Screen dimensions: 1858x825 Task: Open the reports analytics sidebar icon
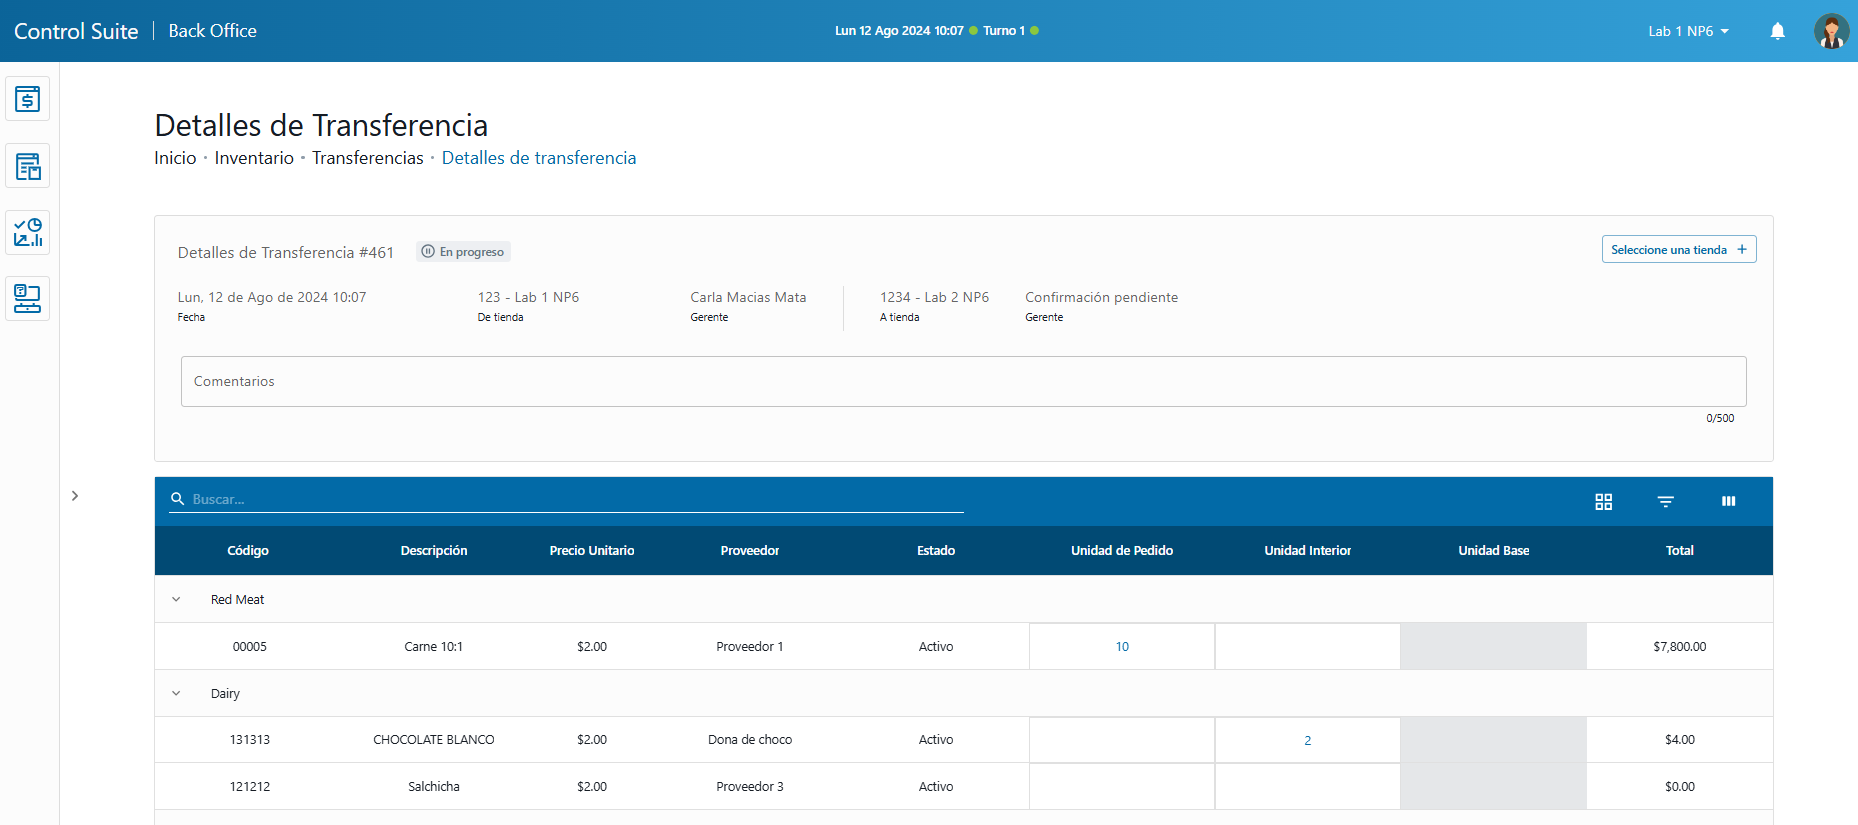click(x=28, y=232)
